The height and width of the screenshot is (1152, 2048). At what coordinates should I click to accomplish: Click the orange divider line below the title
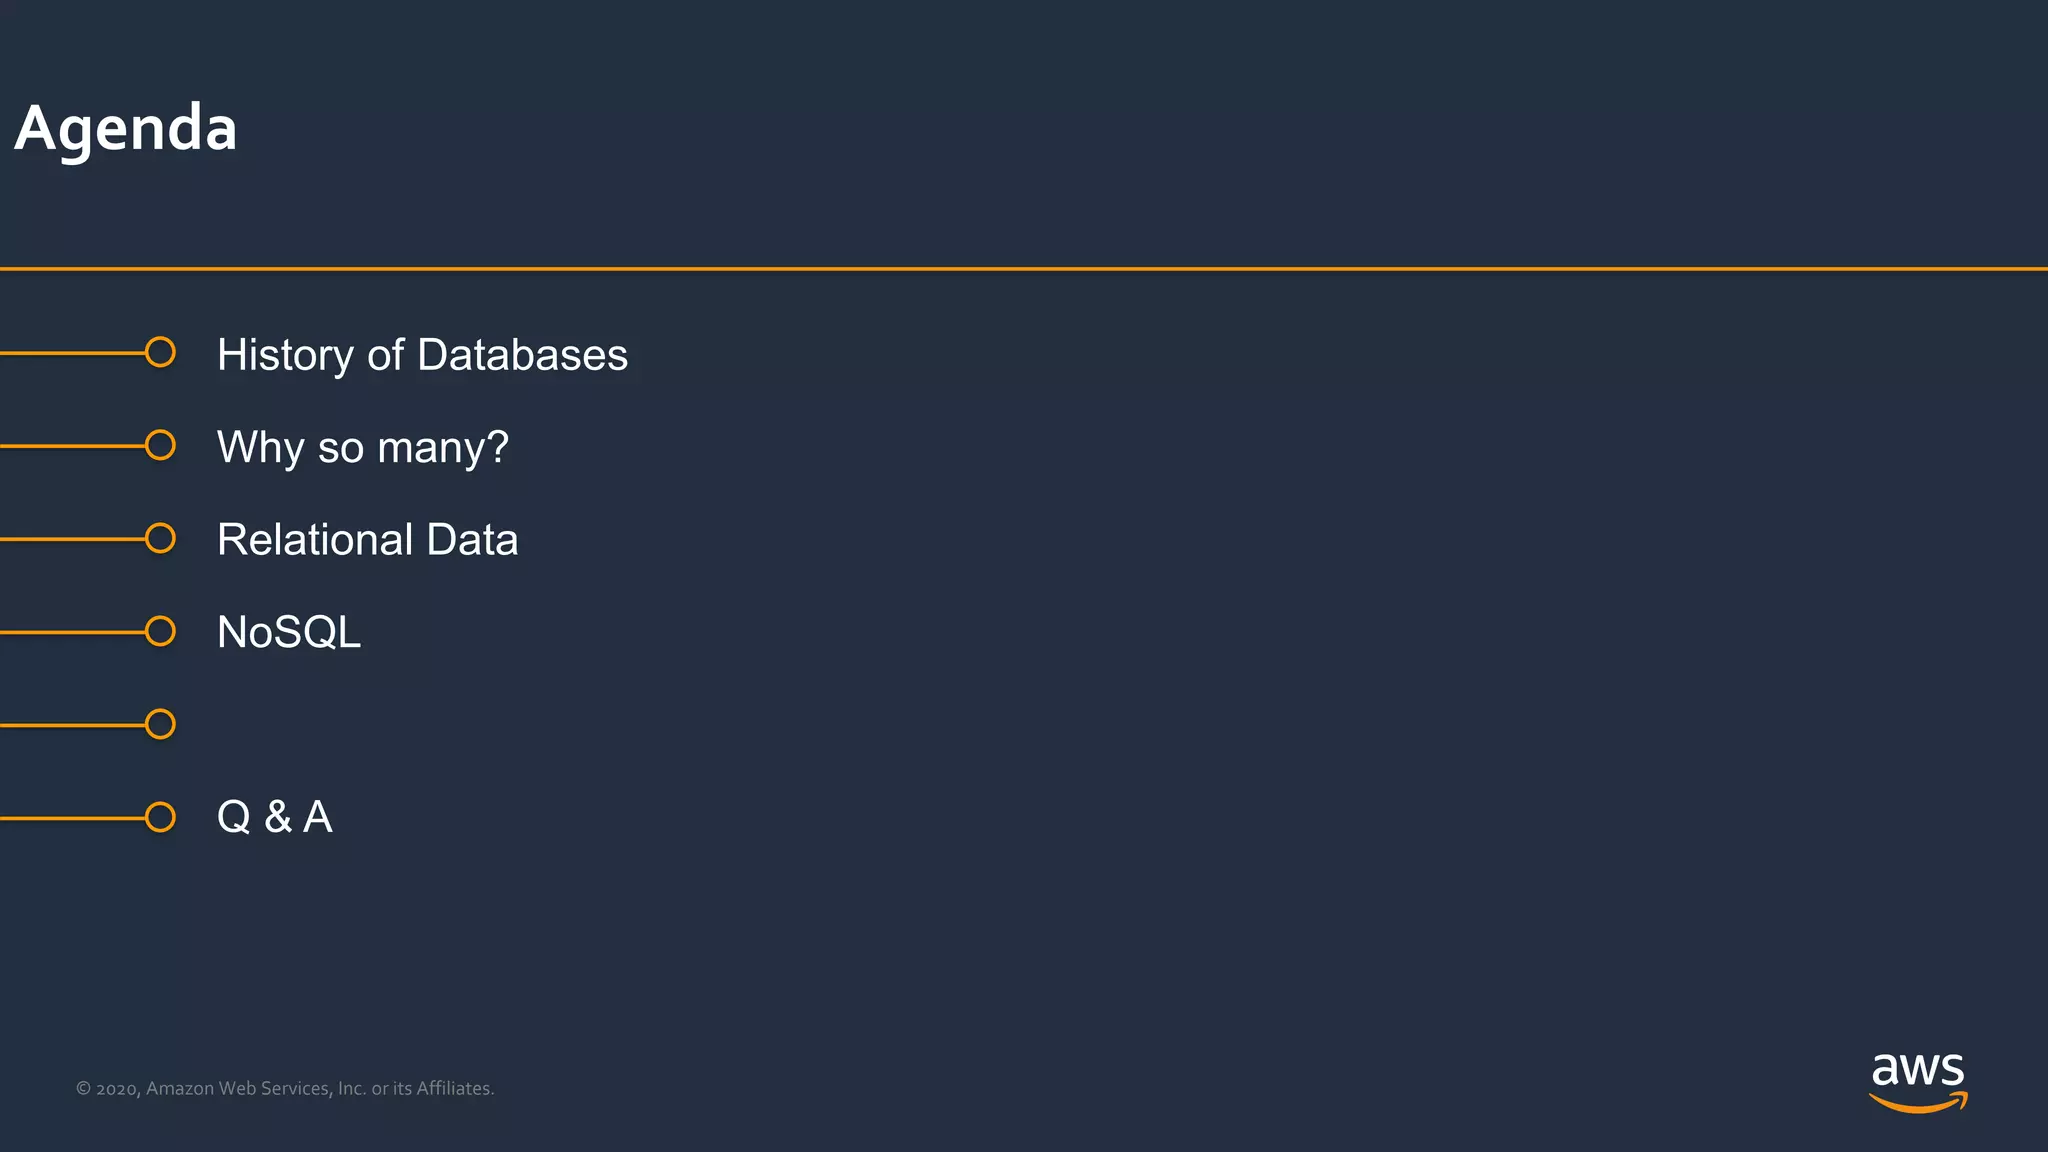coord(1024,268)
